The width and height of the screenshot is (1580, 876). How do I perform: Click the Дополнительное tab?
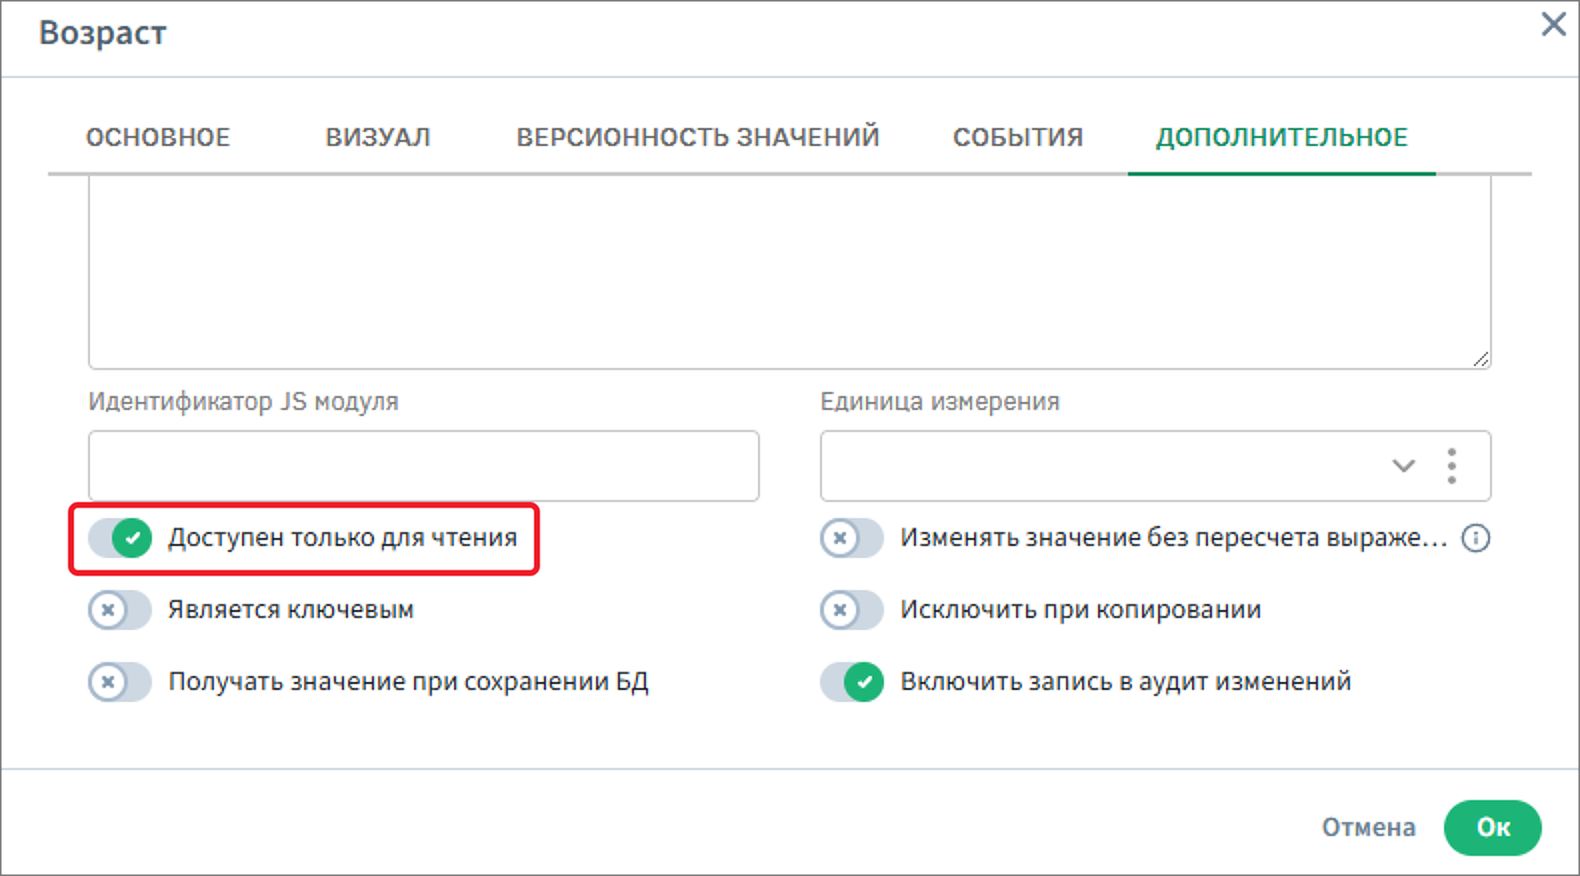point(1281,137)
